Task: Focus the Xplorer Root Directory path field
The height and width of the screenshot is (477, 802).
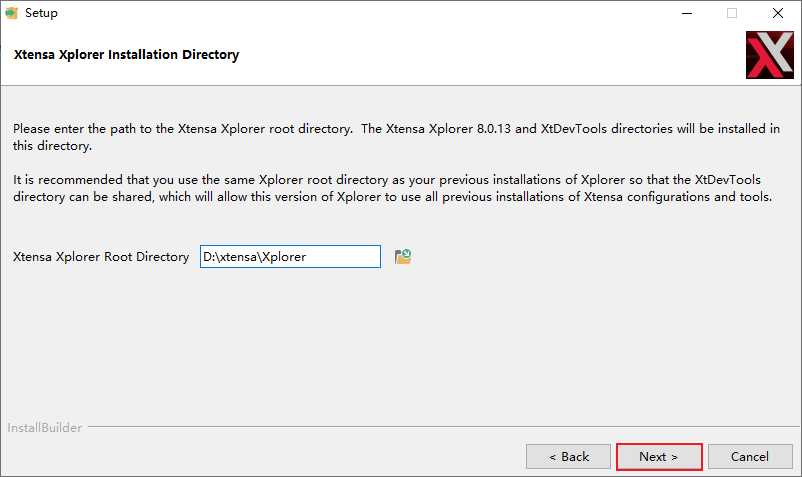Action: [290, 256]
